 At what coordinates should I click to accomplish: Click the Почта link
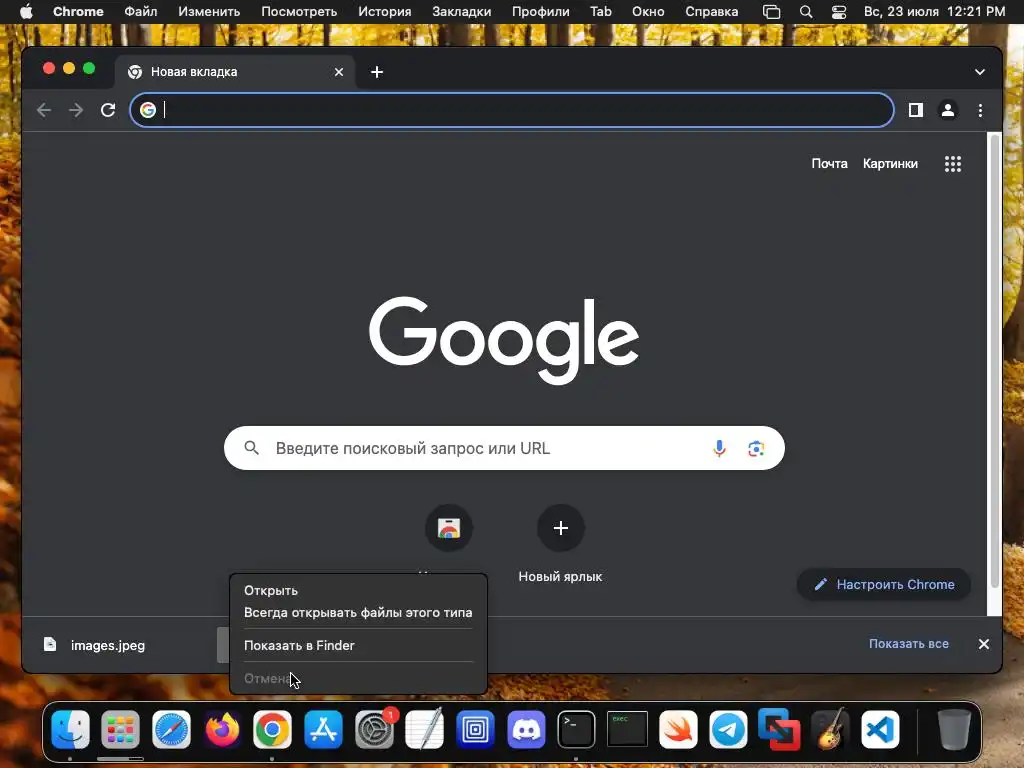tap(829, 164)
